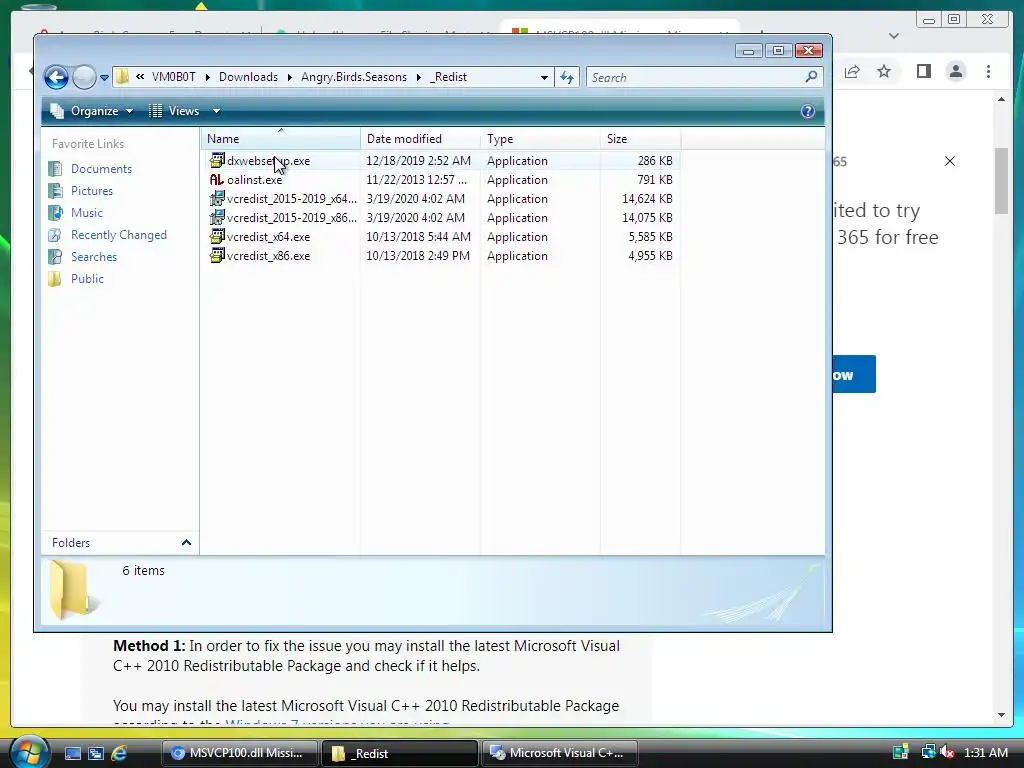Image resolution: width=1024 pixels, height=768 pixels.
Task: Bookmark page with Chrome star icon
Action: tap(884, 71)
